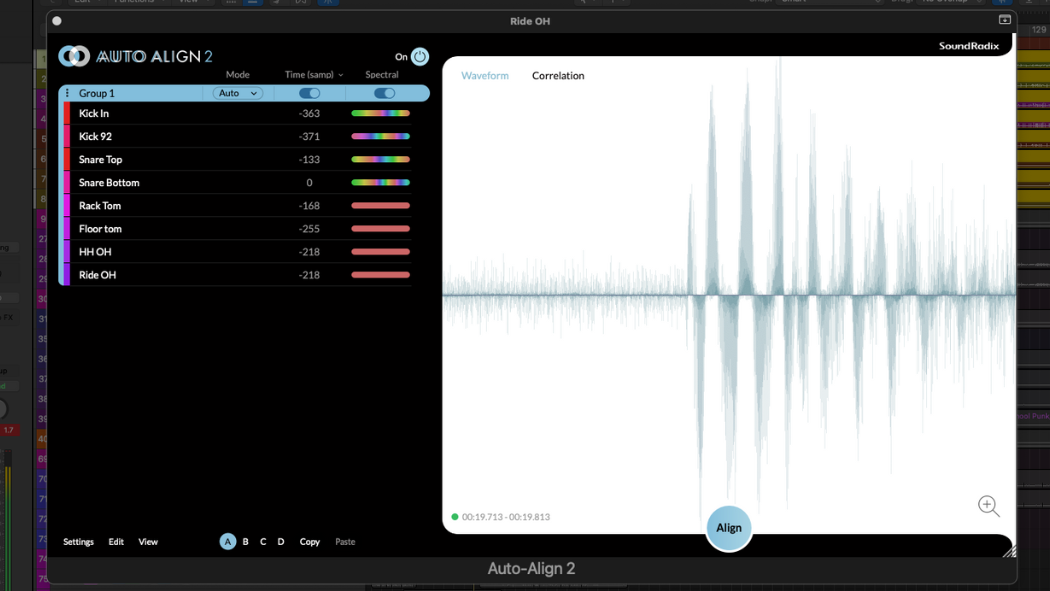
Task: Click the Auto Align 2 logo icon
Action: 74,56
